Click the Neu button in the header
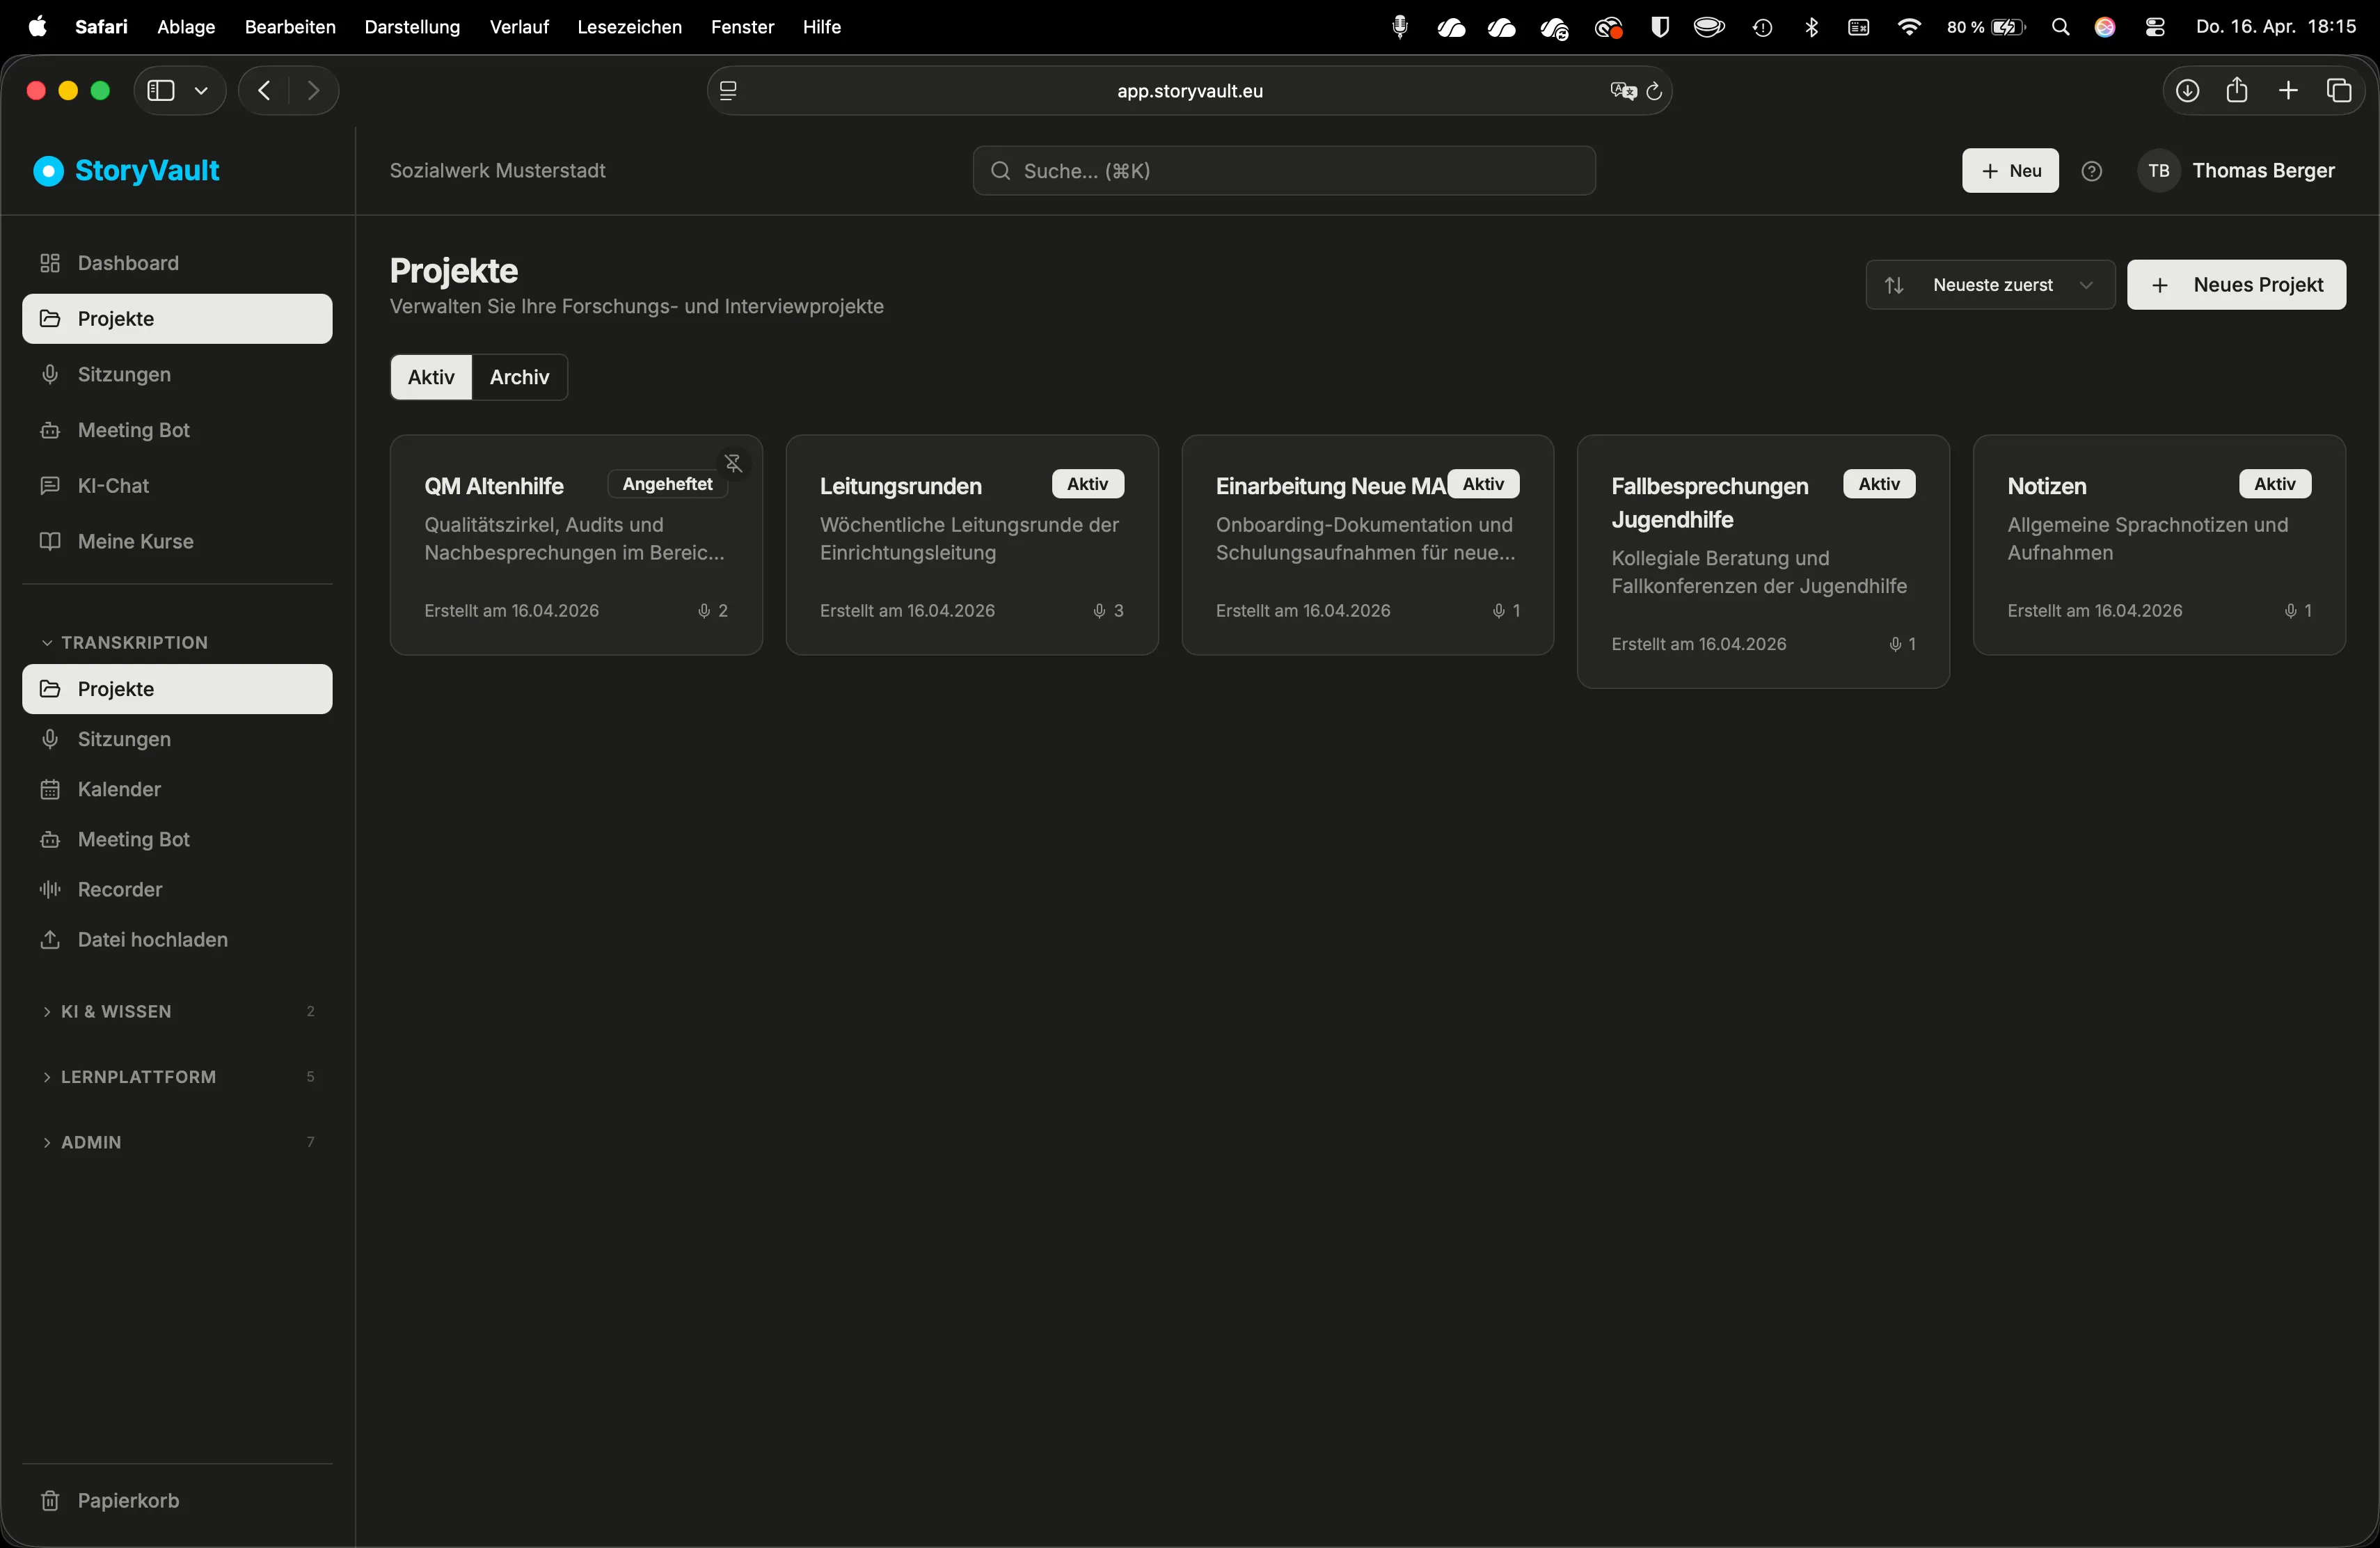This screenshot has height=1548, width=2380. (2010, 171)
